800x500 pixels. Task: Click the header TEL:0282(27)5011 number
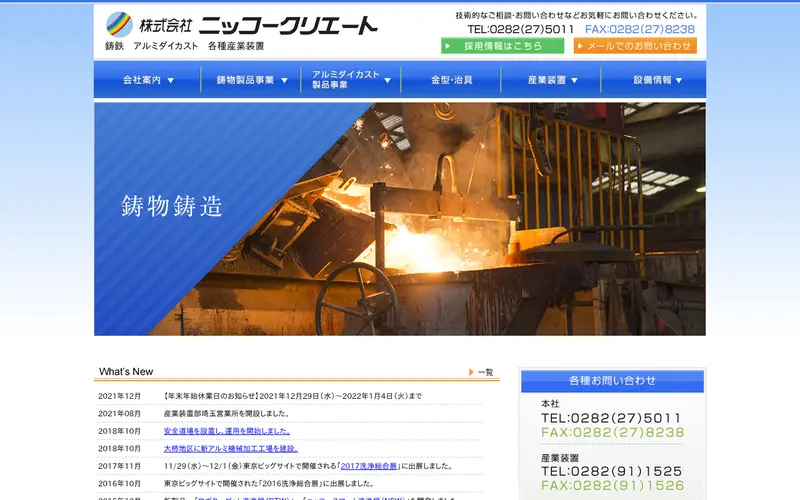tap(521, 30)
